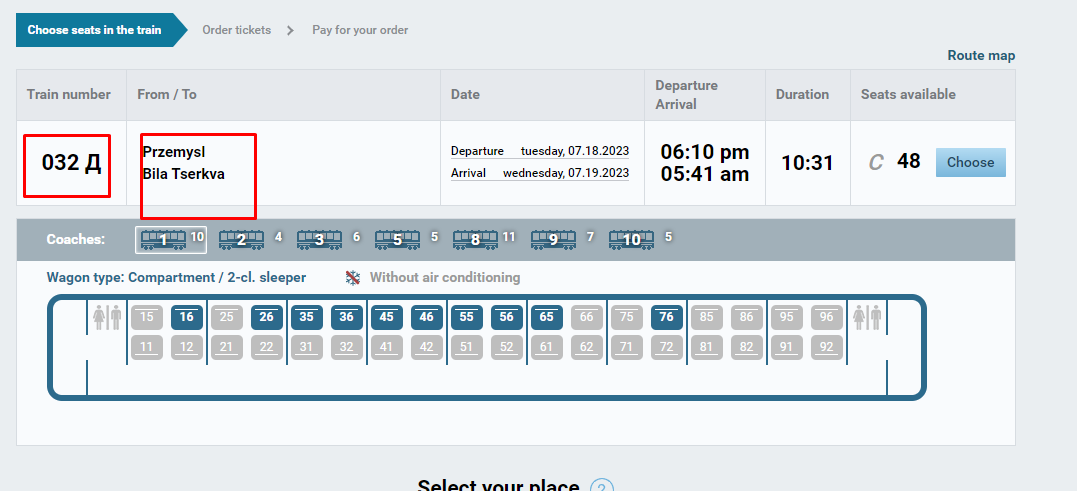Select coach 1 wagon icon

tap(163, 240)
